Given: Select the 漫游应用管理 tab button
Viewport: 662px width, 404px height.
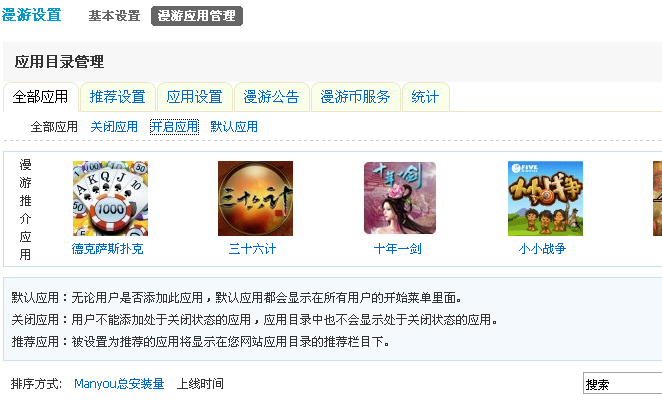Looking at the screenshot, I should pos(197,16).
